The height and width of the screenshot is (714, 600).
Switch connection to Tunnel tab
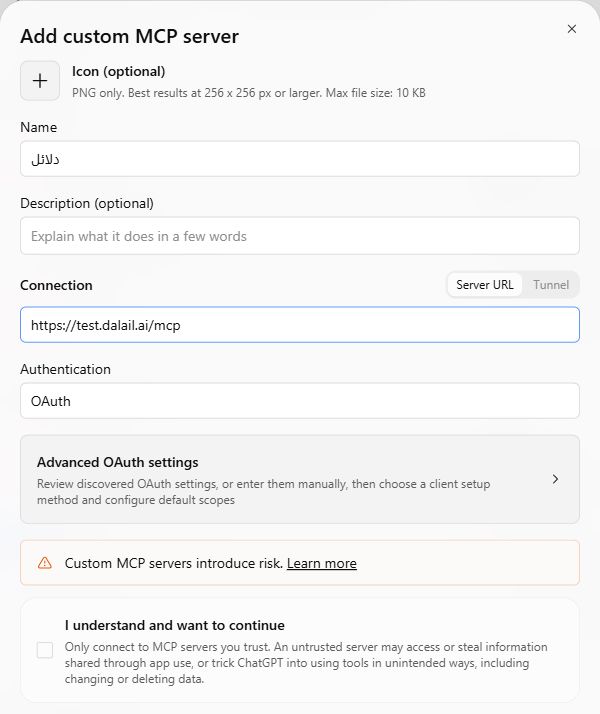551,285
